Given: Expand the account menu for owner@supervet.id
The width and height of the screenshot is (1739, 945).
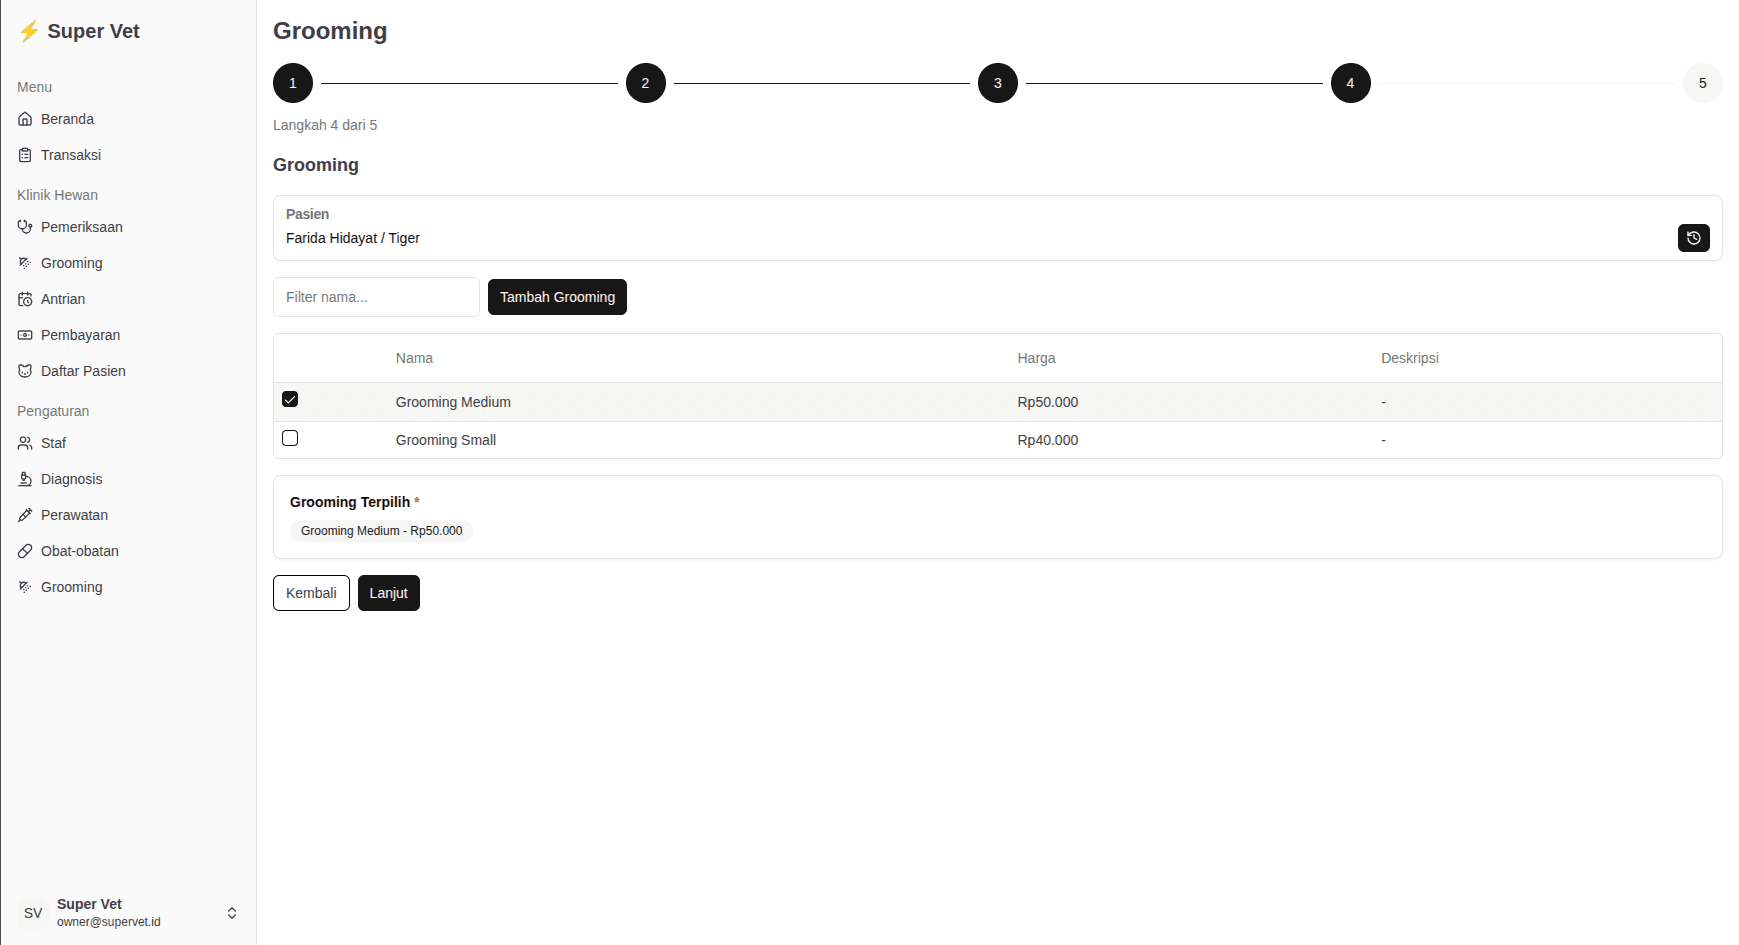Looking at the screenshot, I should (x=231, y=912).
